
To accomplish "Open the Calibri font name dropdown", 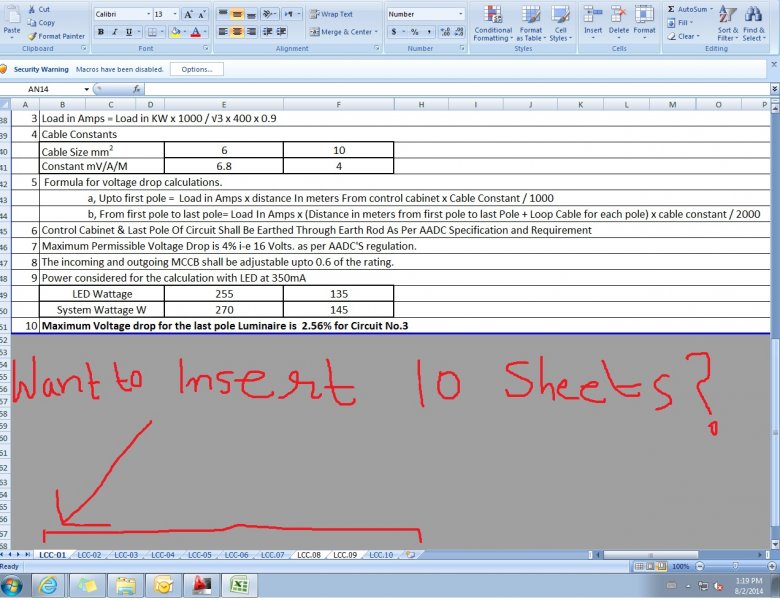I will [x=148, y=14].
